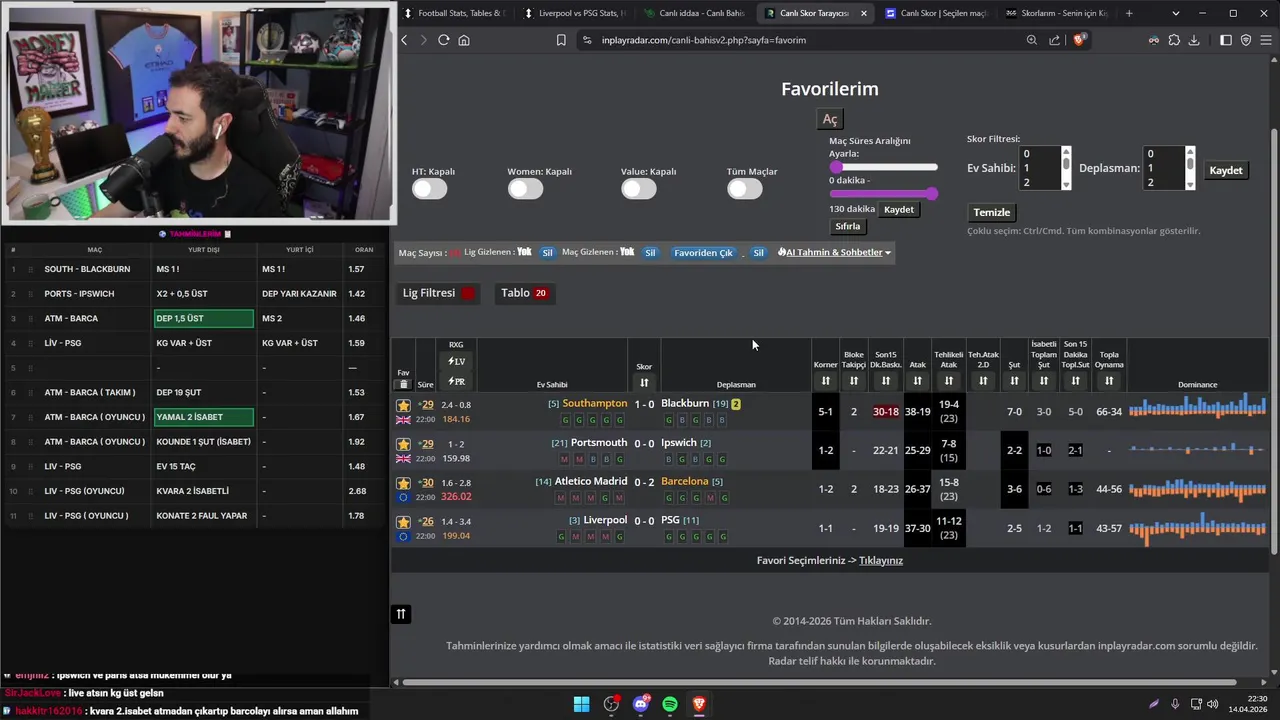Click the Aç button
Viewport: 1280px width, 720px height.
pos(830,119)
